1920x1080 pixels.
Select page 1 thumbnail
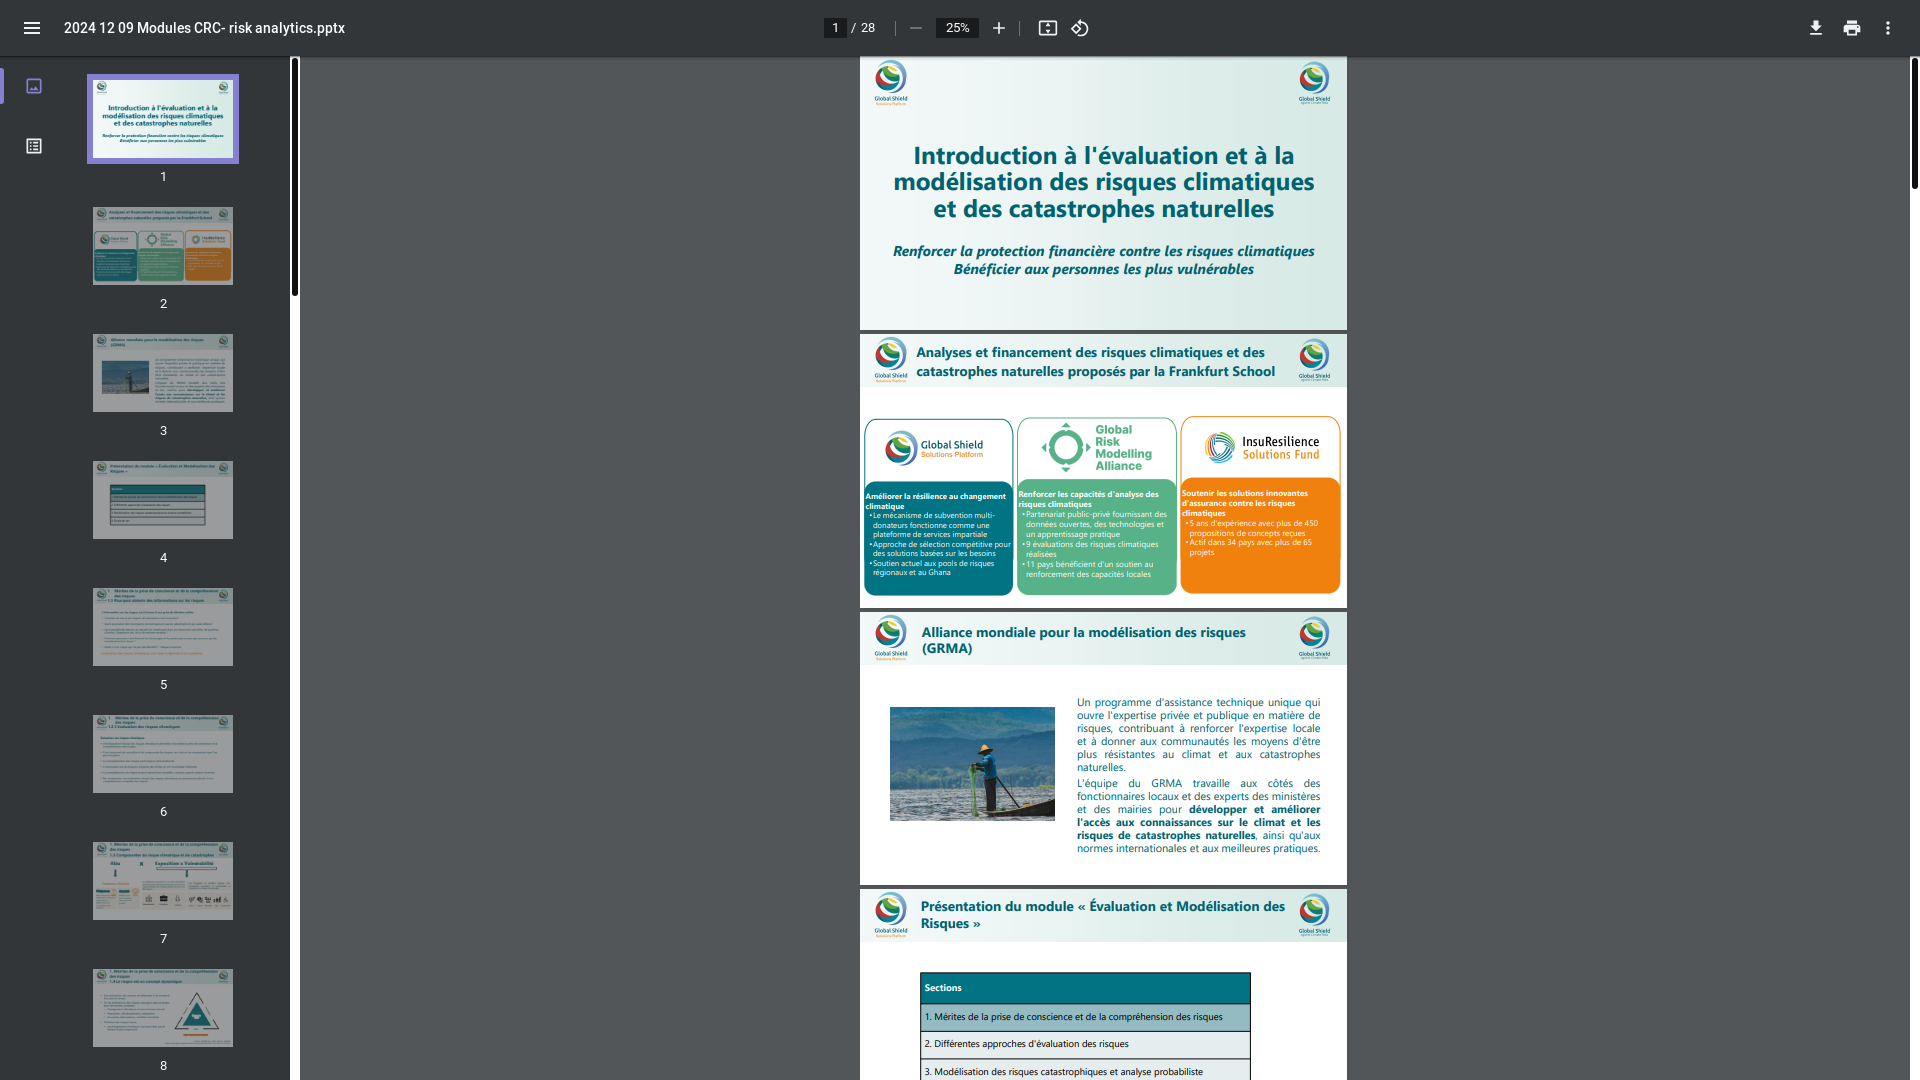(x=163, y=119)
